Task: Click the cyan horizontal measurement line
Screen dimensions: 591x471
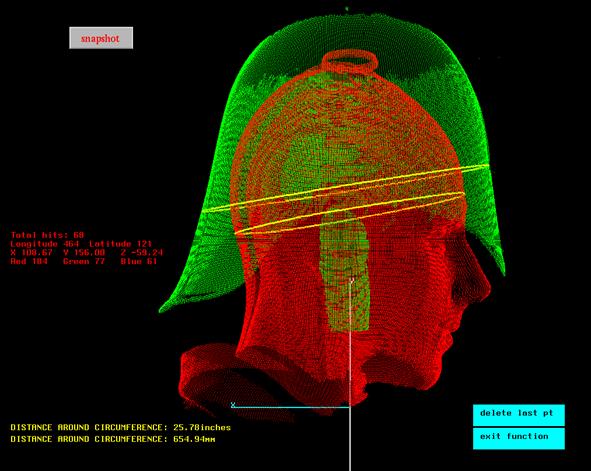Action: pyautogui.click(x=291, y=407)
